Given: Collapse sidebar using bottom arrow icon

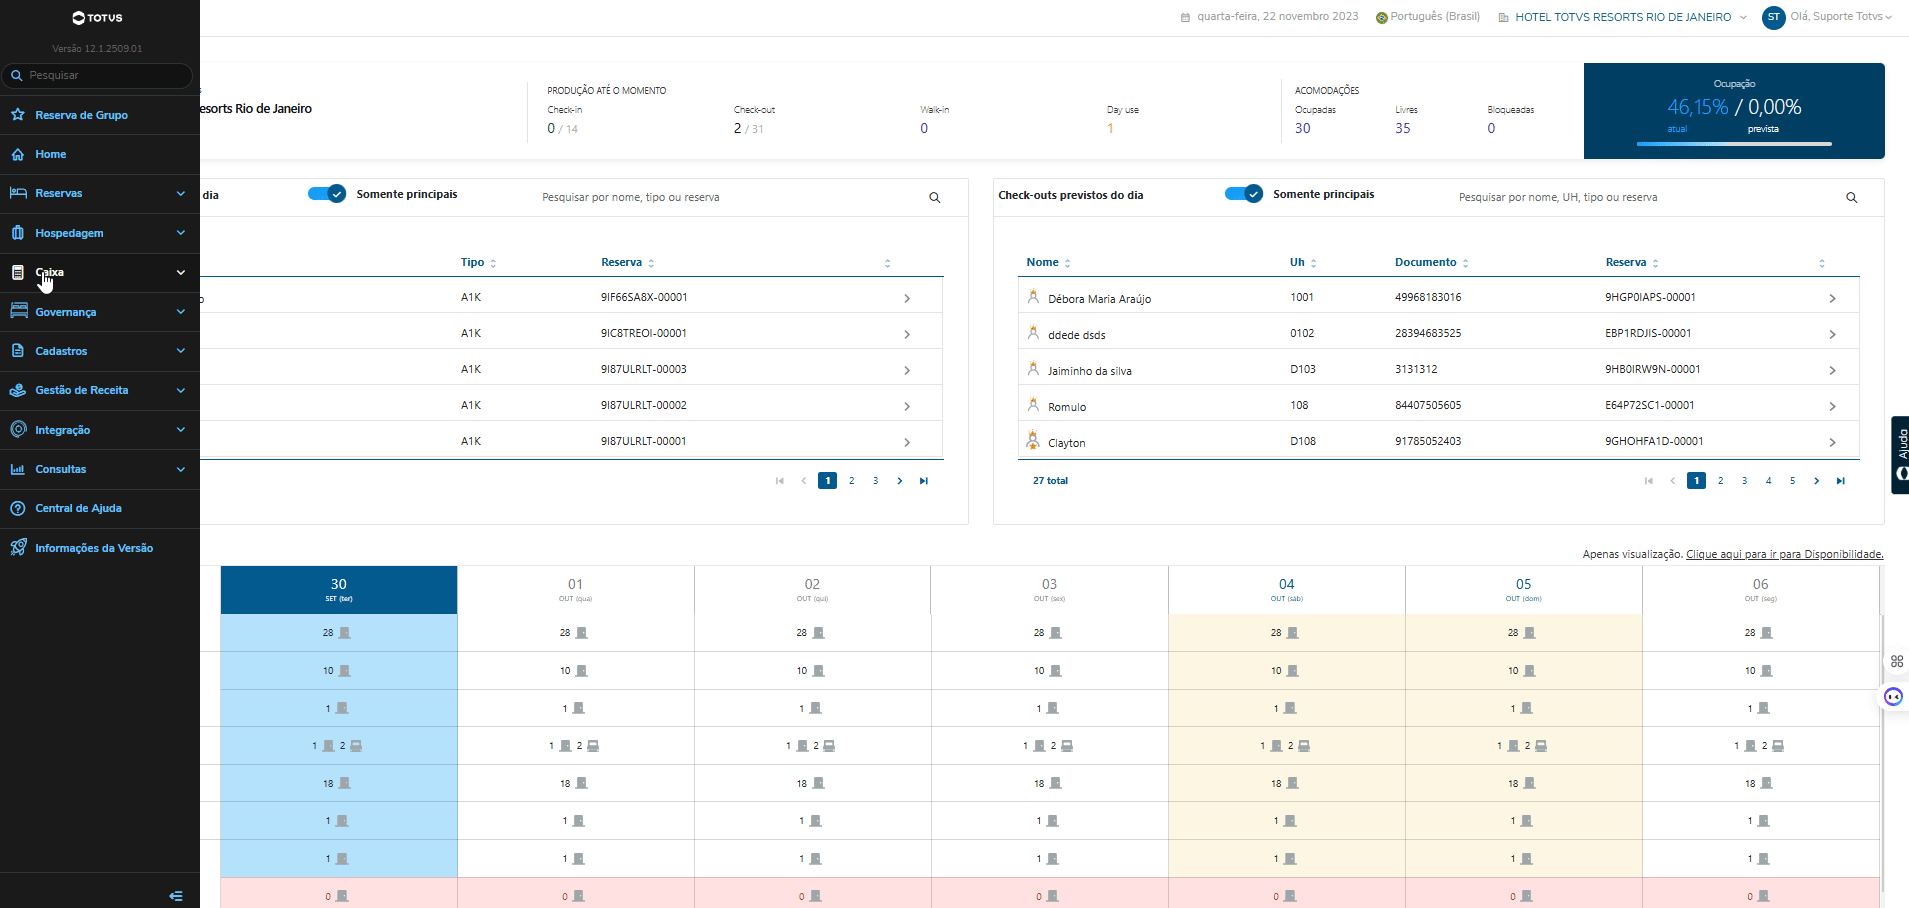Looking at the screenshot, I should (x=176, y=896).
